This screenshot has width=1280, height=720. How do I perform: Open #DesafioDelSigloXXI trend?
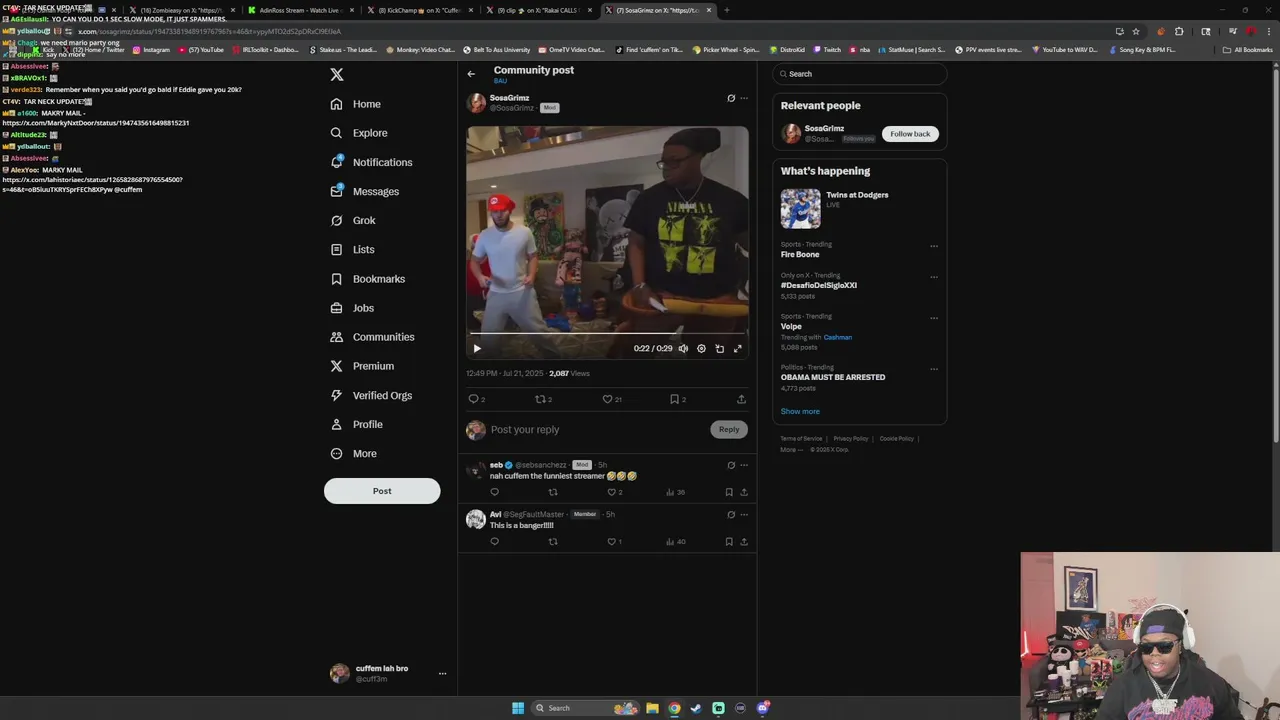click(819, 286)
